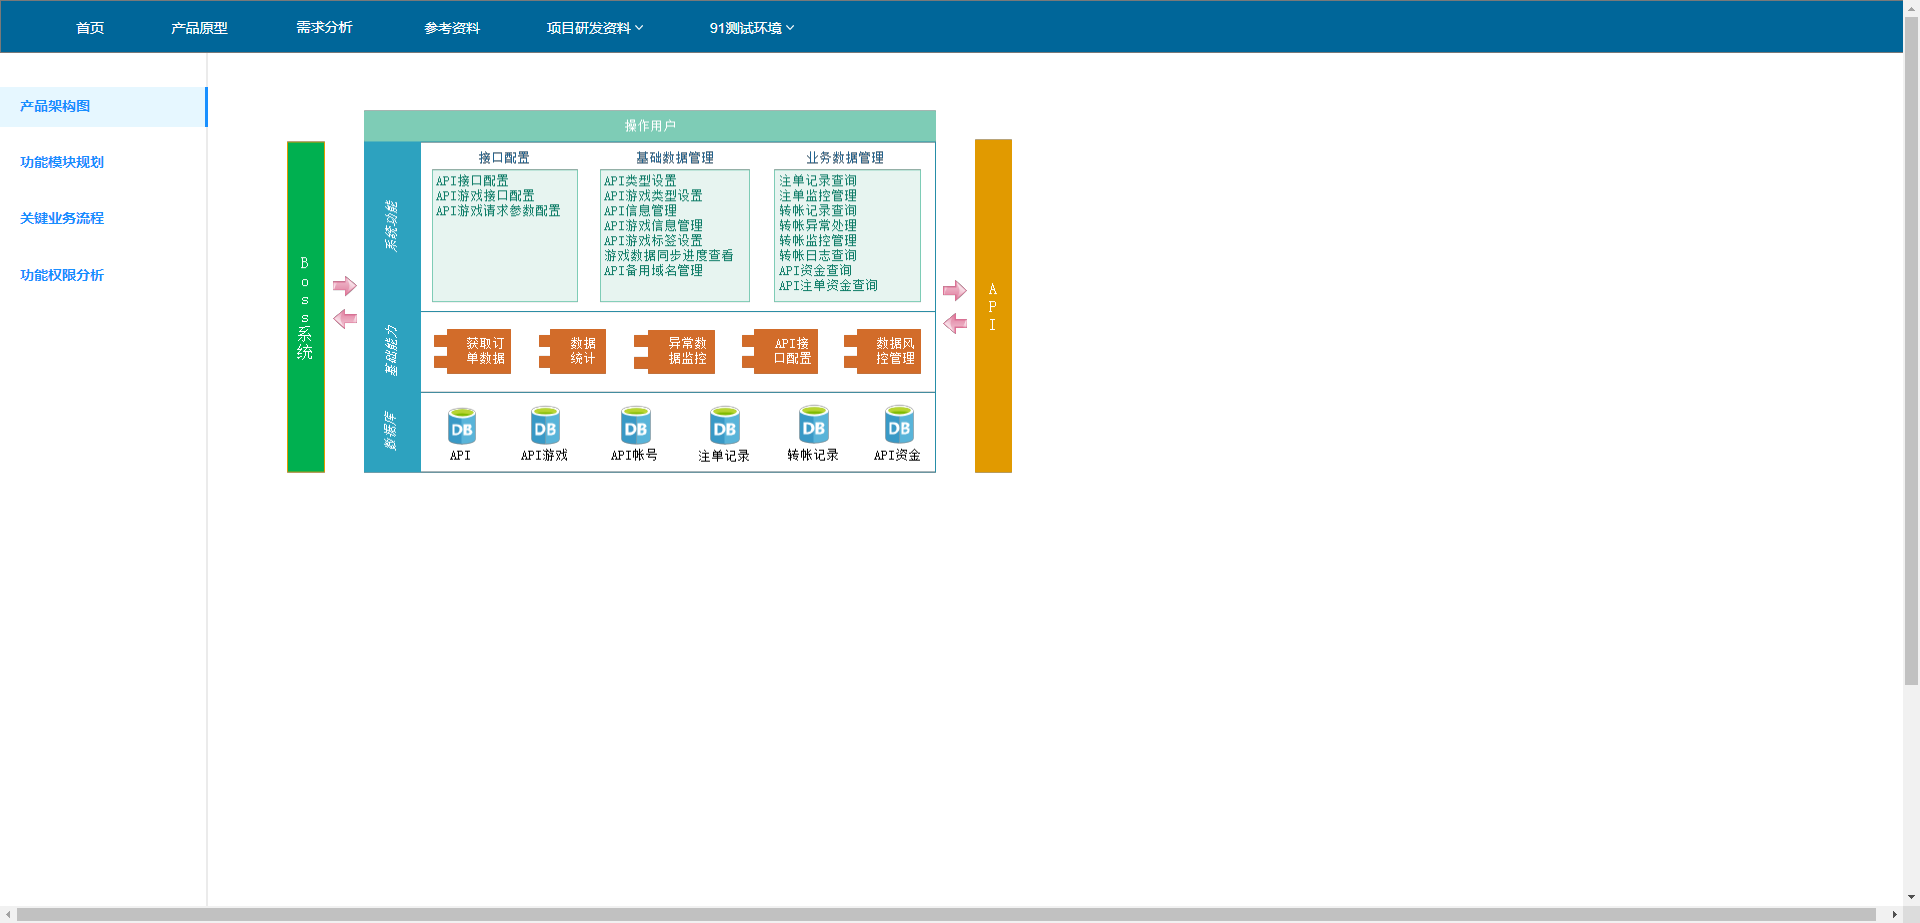The width and height of the screenshot is (1920, 923).
Task: Click the API帐号 database icon
Action: (x=635, y=426)
